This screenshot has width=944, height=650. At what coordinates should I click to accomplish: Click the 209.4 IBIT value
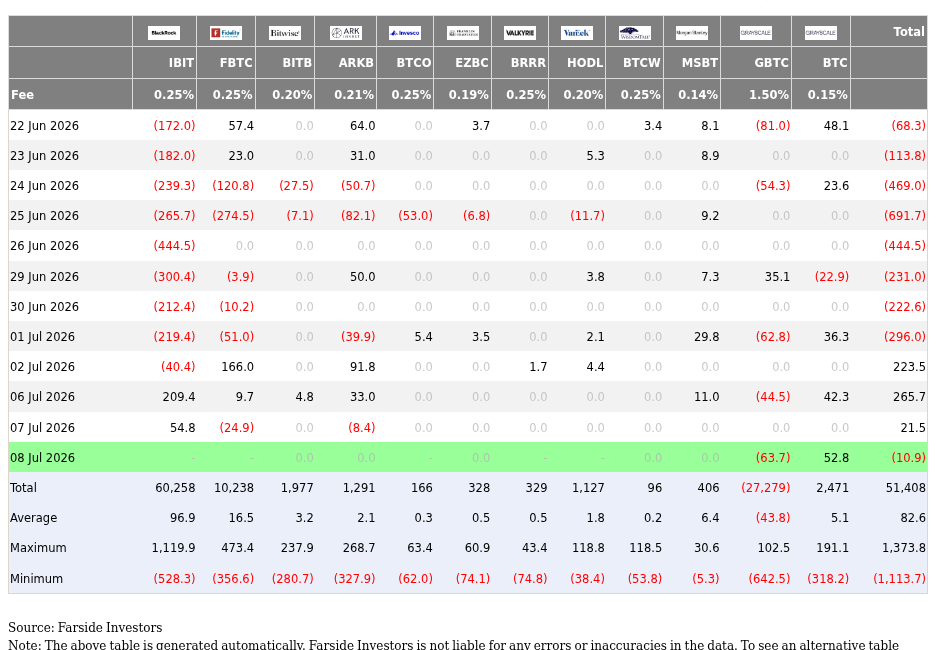pos(179,397)
